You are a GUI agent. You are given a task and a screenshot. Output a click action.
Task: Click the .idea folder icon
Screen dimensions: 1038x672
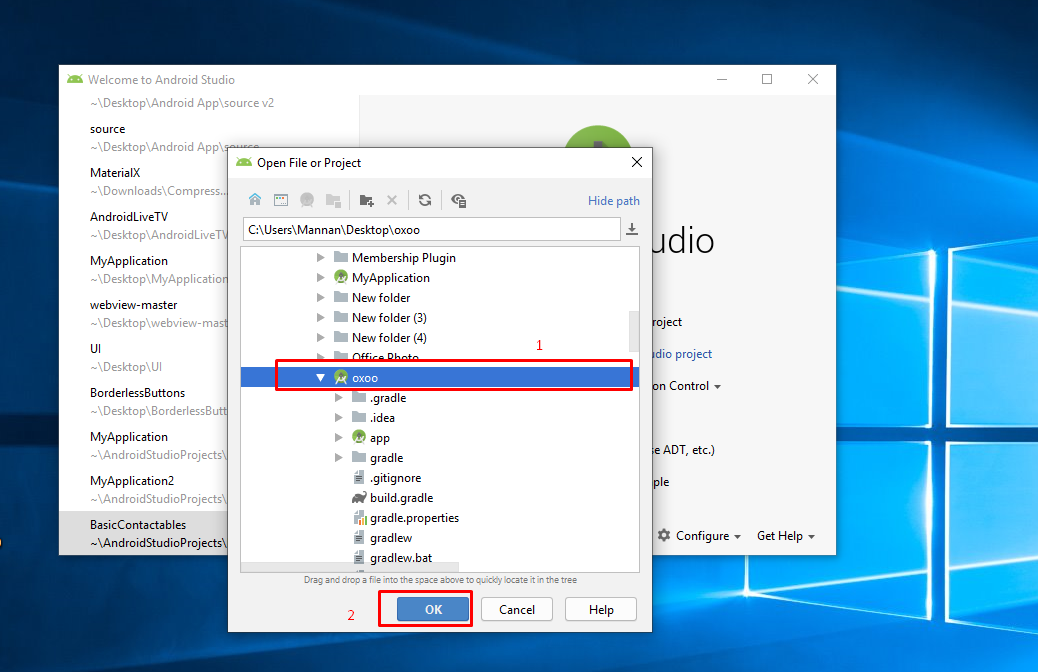(x=359, y=417)
